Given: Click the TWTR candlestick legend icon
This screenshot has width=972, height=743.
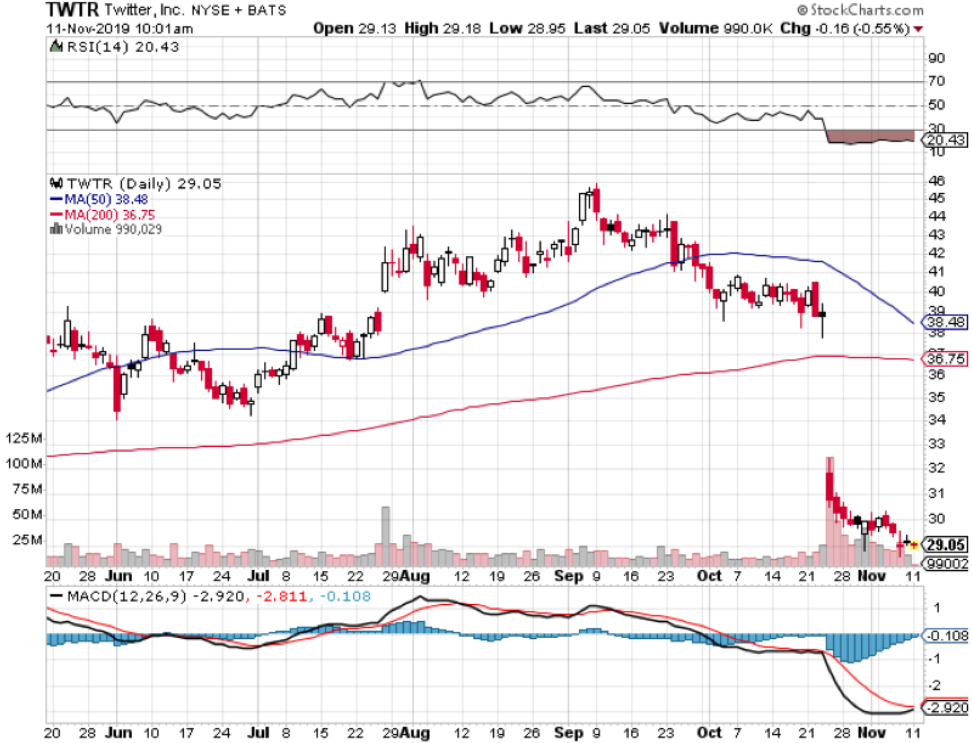Looking at the screenshot, I should (56, 183).
